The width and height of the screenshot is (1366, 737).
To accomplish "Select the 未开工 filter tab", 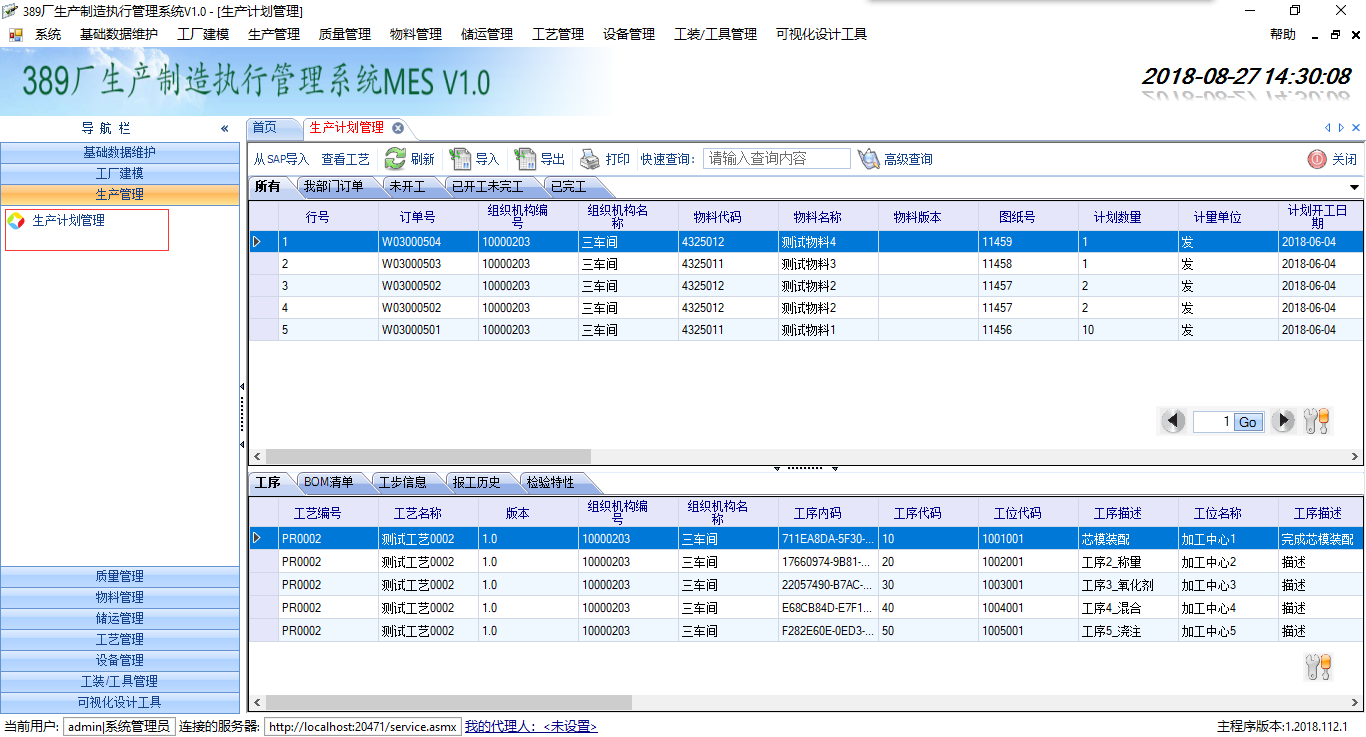I will tap(407, 187).
